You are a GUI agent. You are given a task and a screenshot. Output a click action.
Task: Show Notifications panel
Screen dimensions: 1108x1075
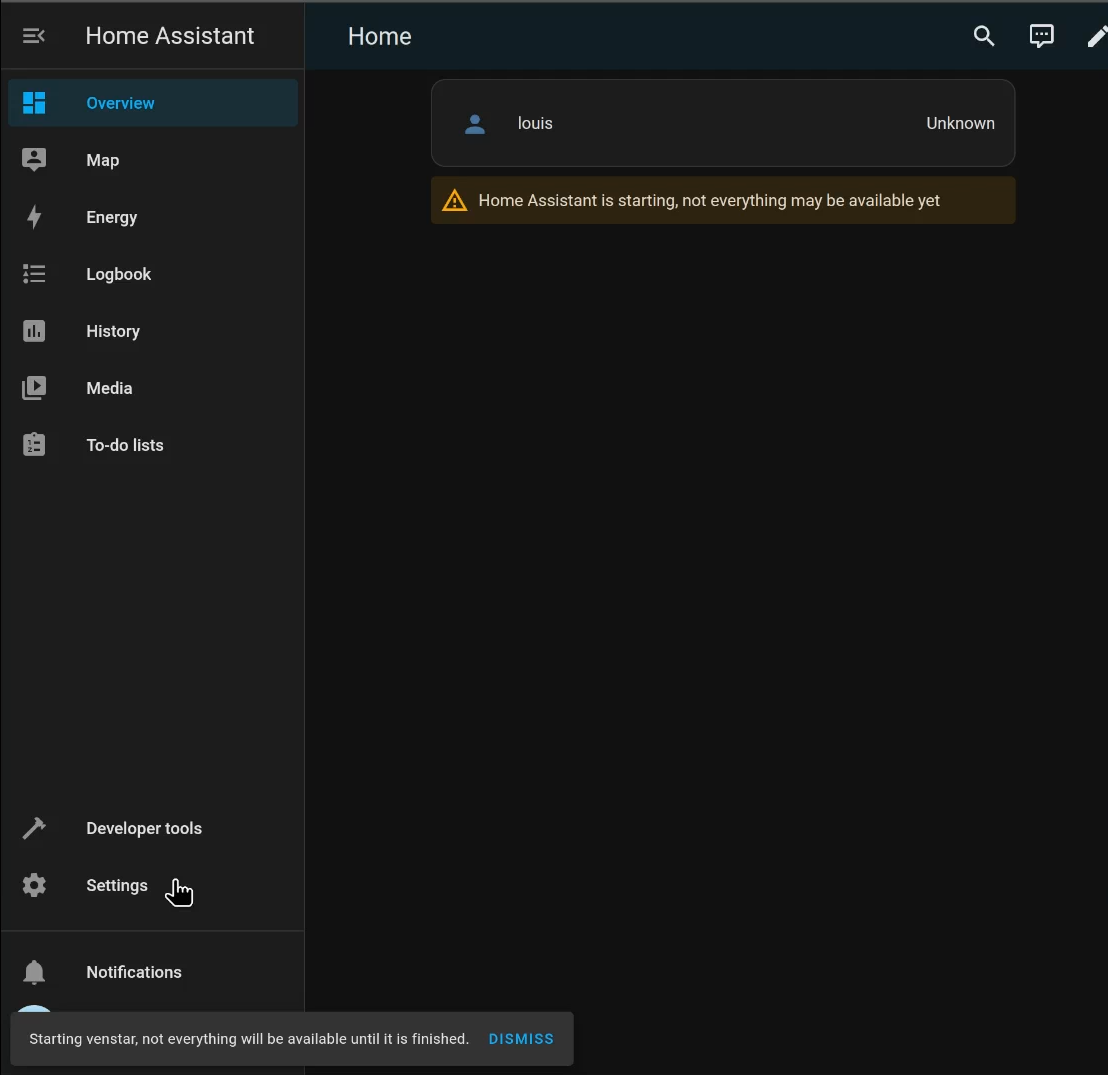[x=153, y=973]
